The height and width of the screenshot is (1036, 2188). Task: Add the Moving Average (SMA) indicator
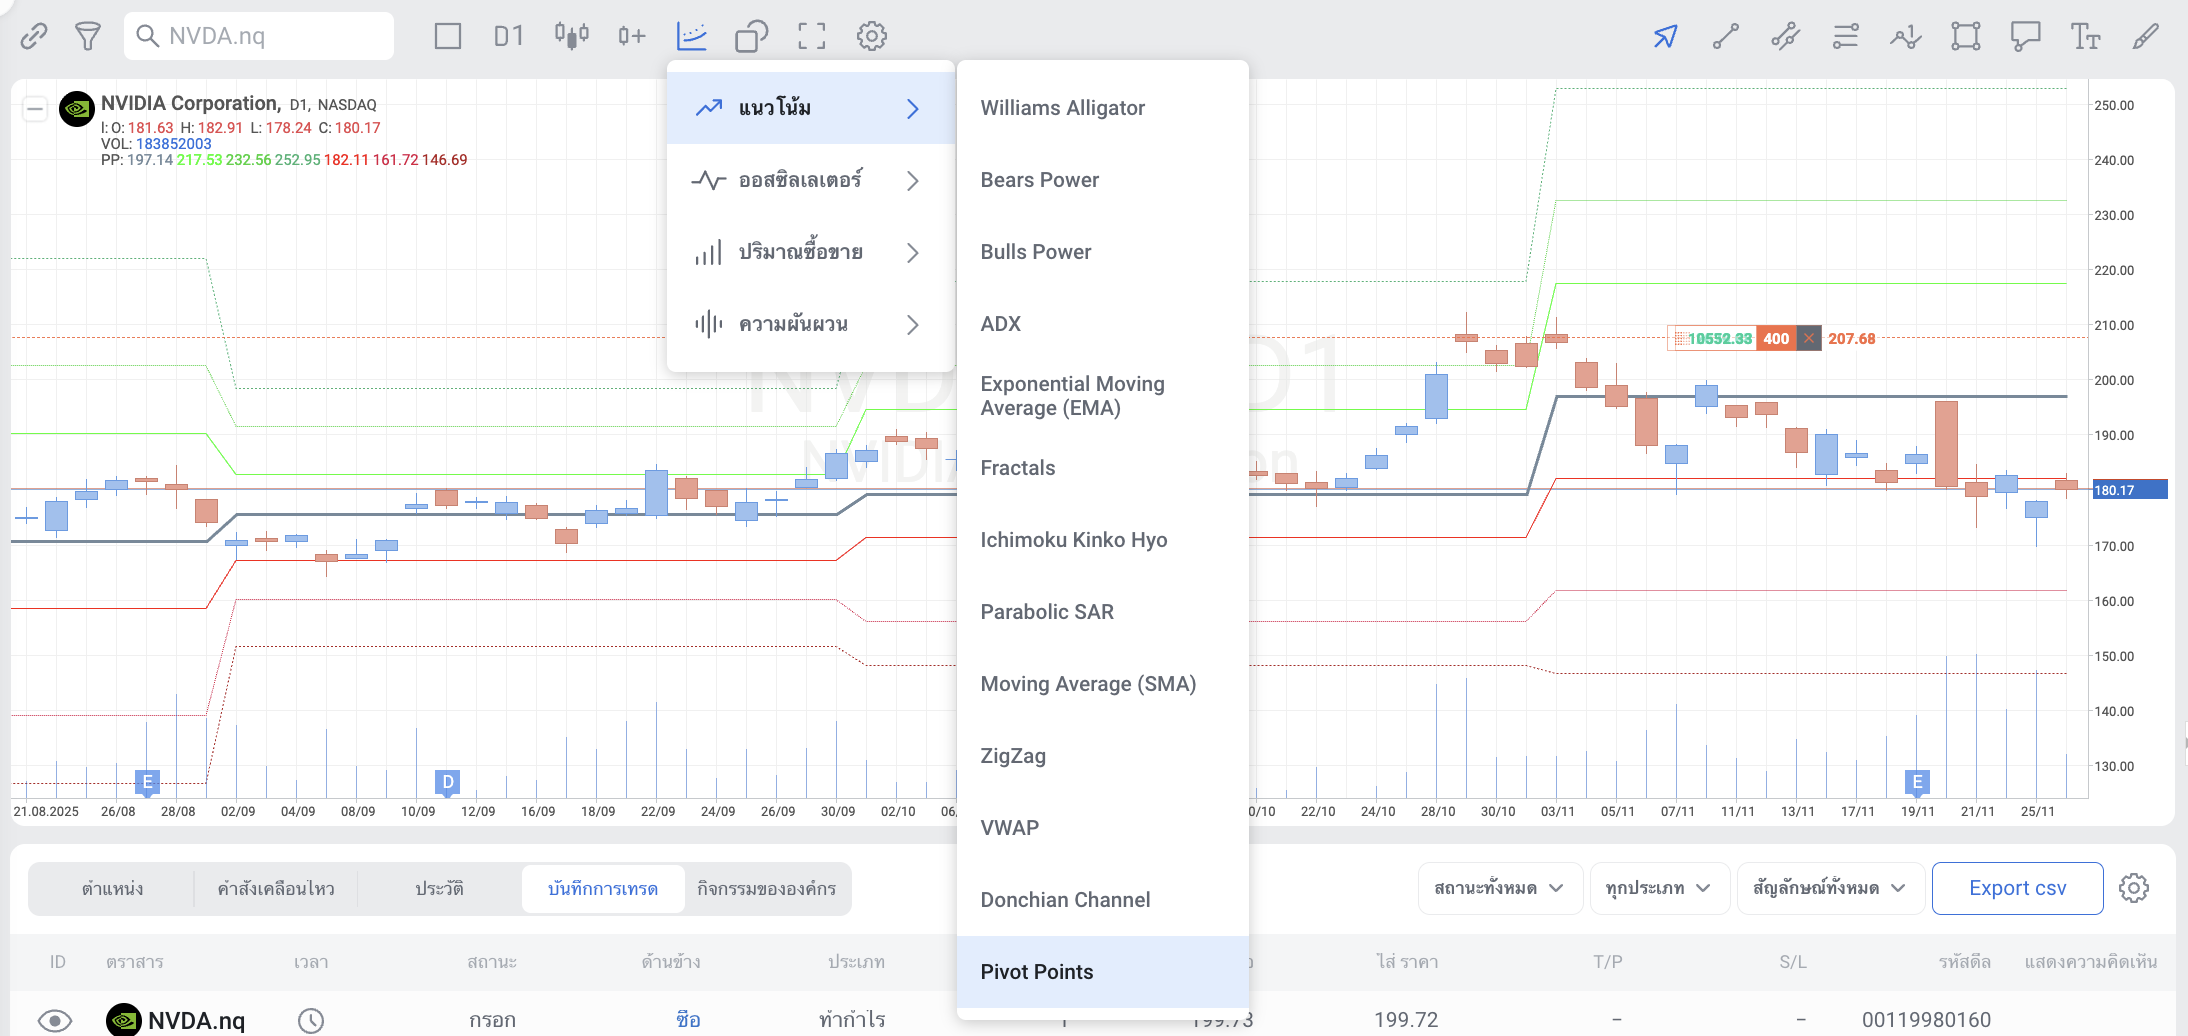1103,684
